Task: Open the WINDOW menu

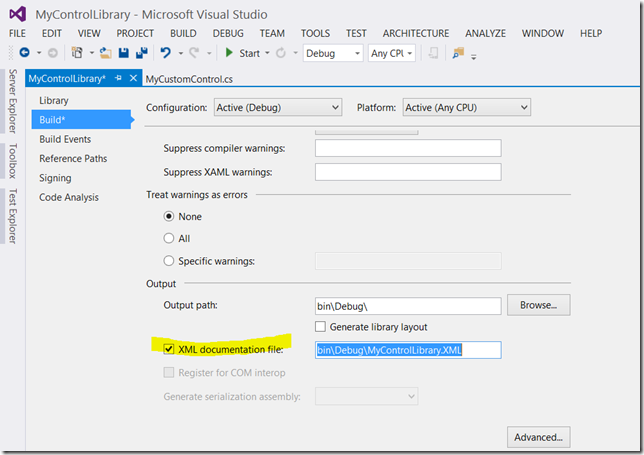Action: tap(543, 33)
